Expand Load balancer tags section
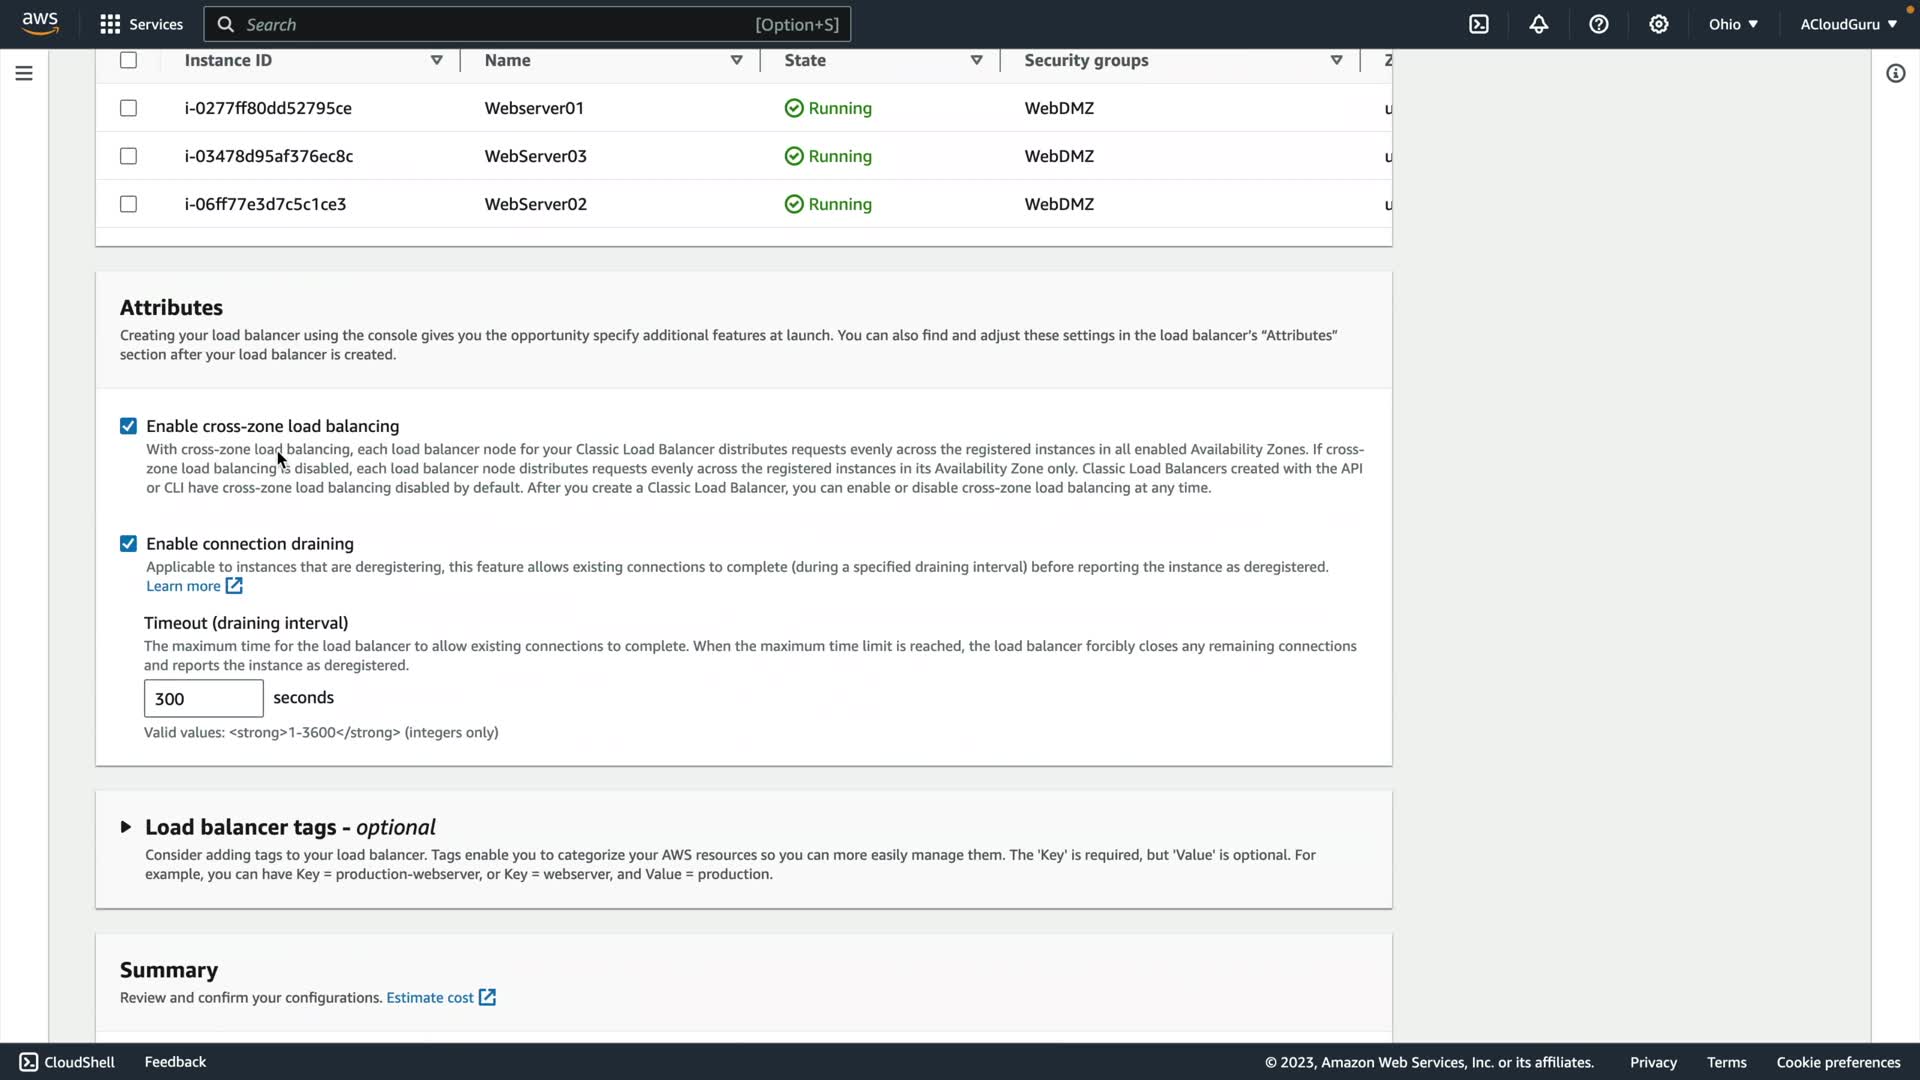Image resolution: width=1920 pixels, height=1080 pixels. point(126,827)
